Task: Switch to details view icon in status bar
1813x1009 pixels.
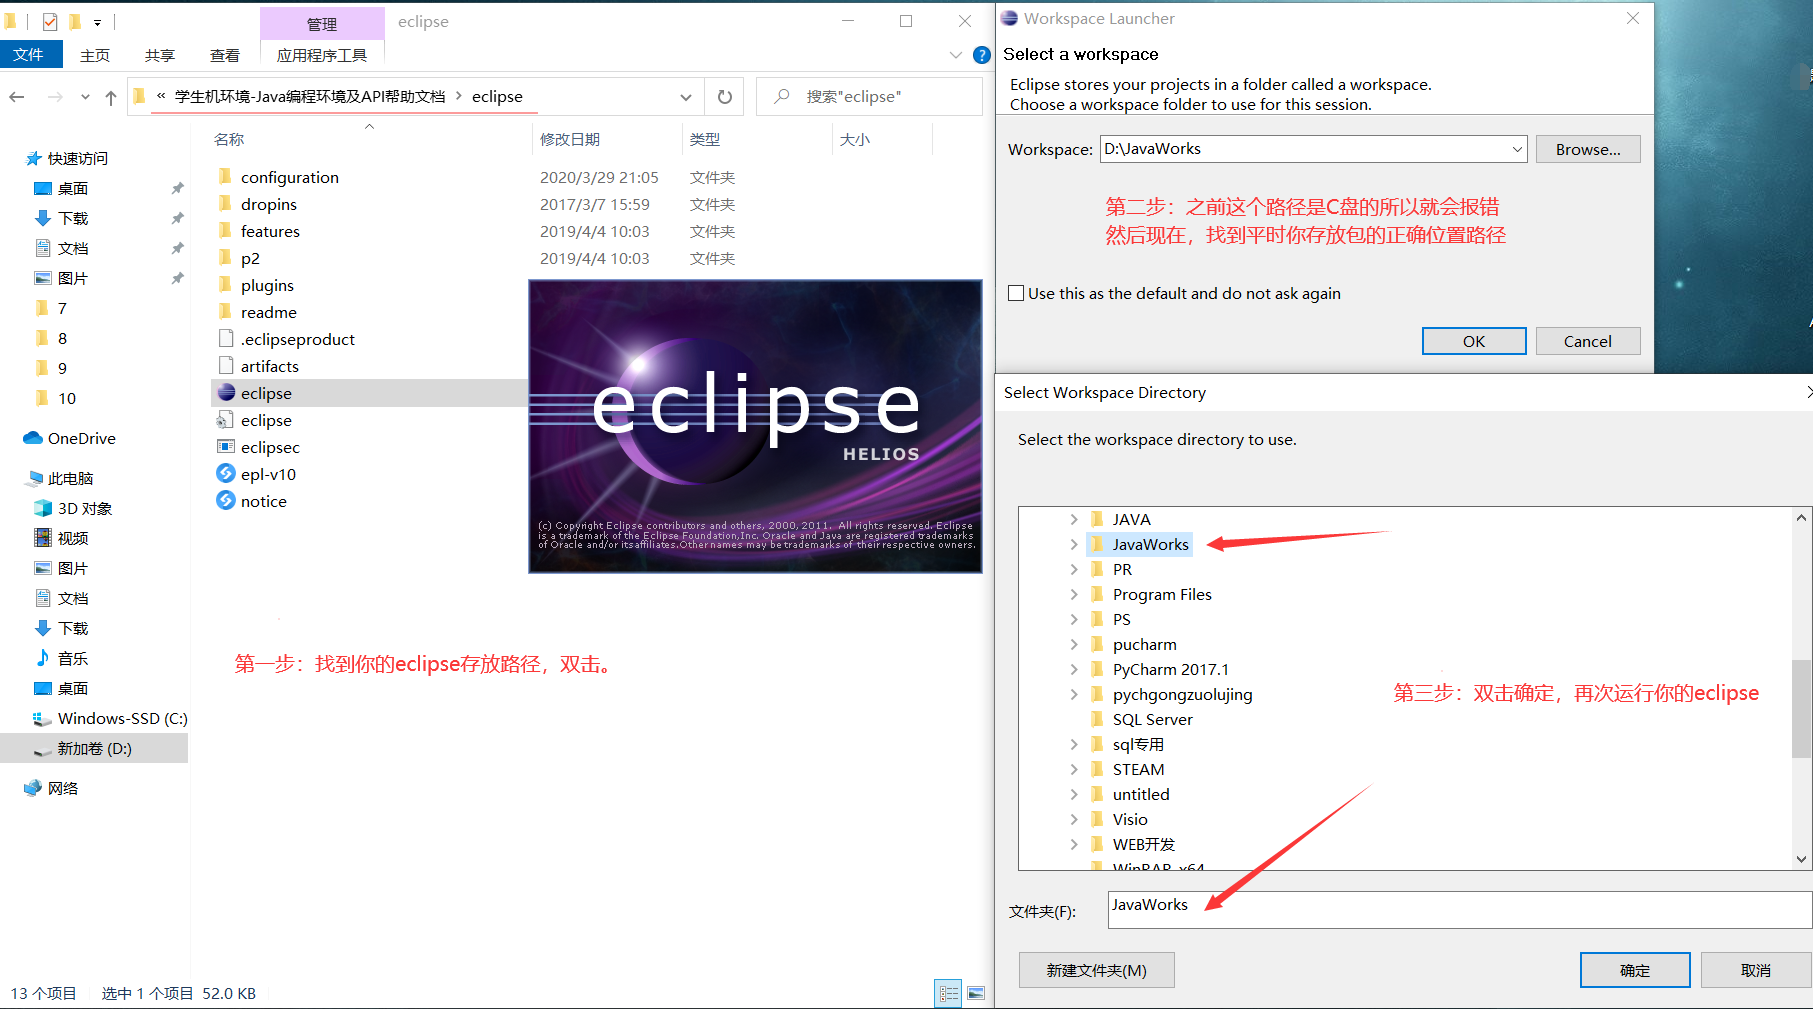Action: [x=948, y=993]
